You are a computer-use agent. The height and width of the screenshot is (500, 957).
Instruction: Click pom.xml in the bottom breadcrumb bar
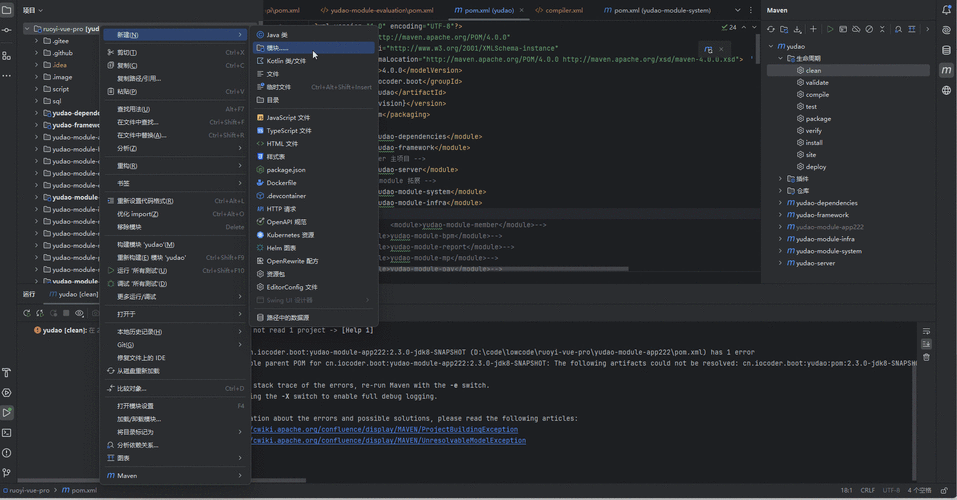click(x=84, y=491)
